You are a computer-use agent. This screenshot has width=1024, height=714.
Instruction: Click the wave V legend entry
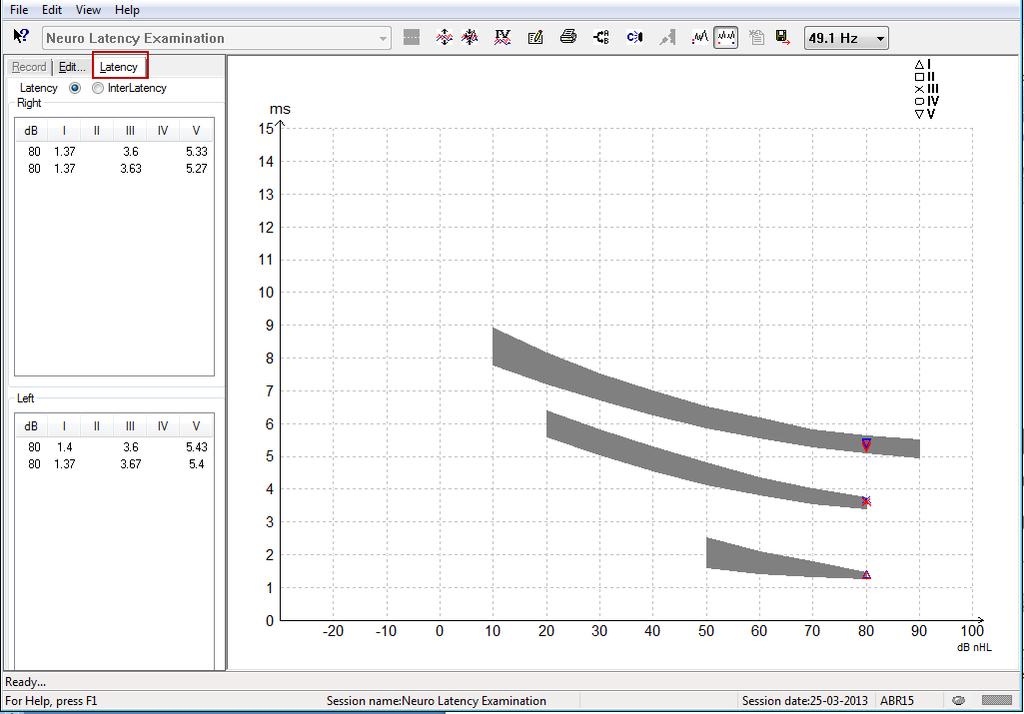click(925, 114)
